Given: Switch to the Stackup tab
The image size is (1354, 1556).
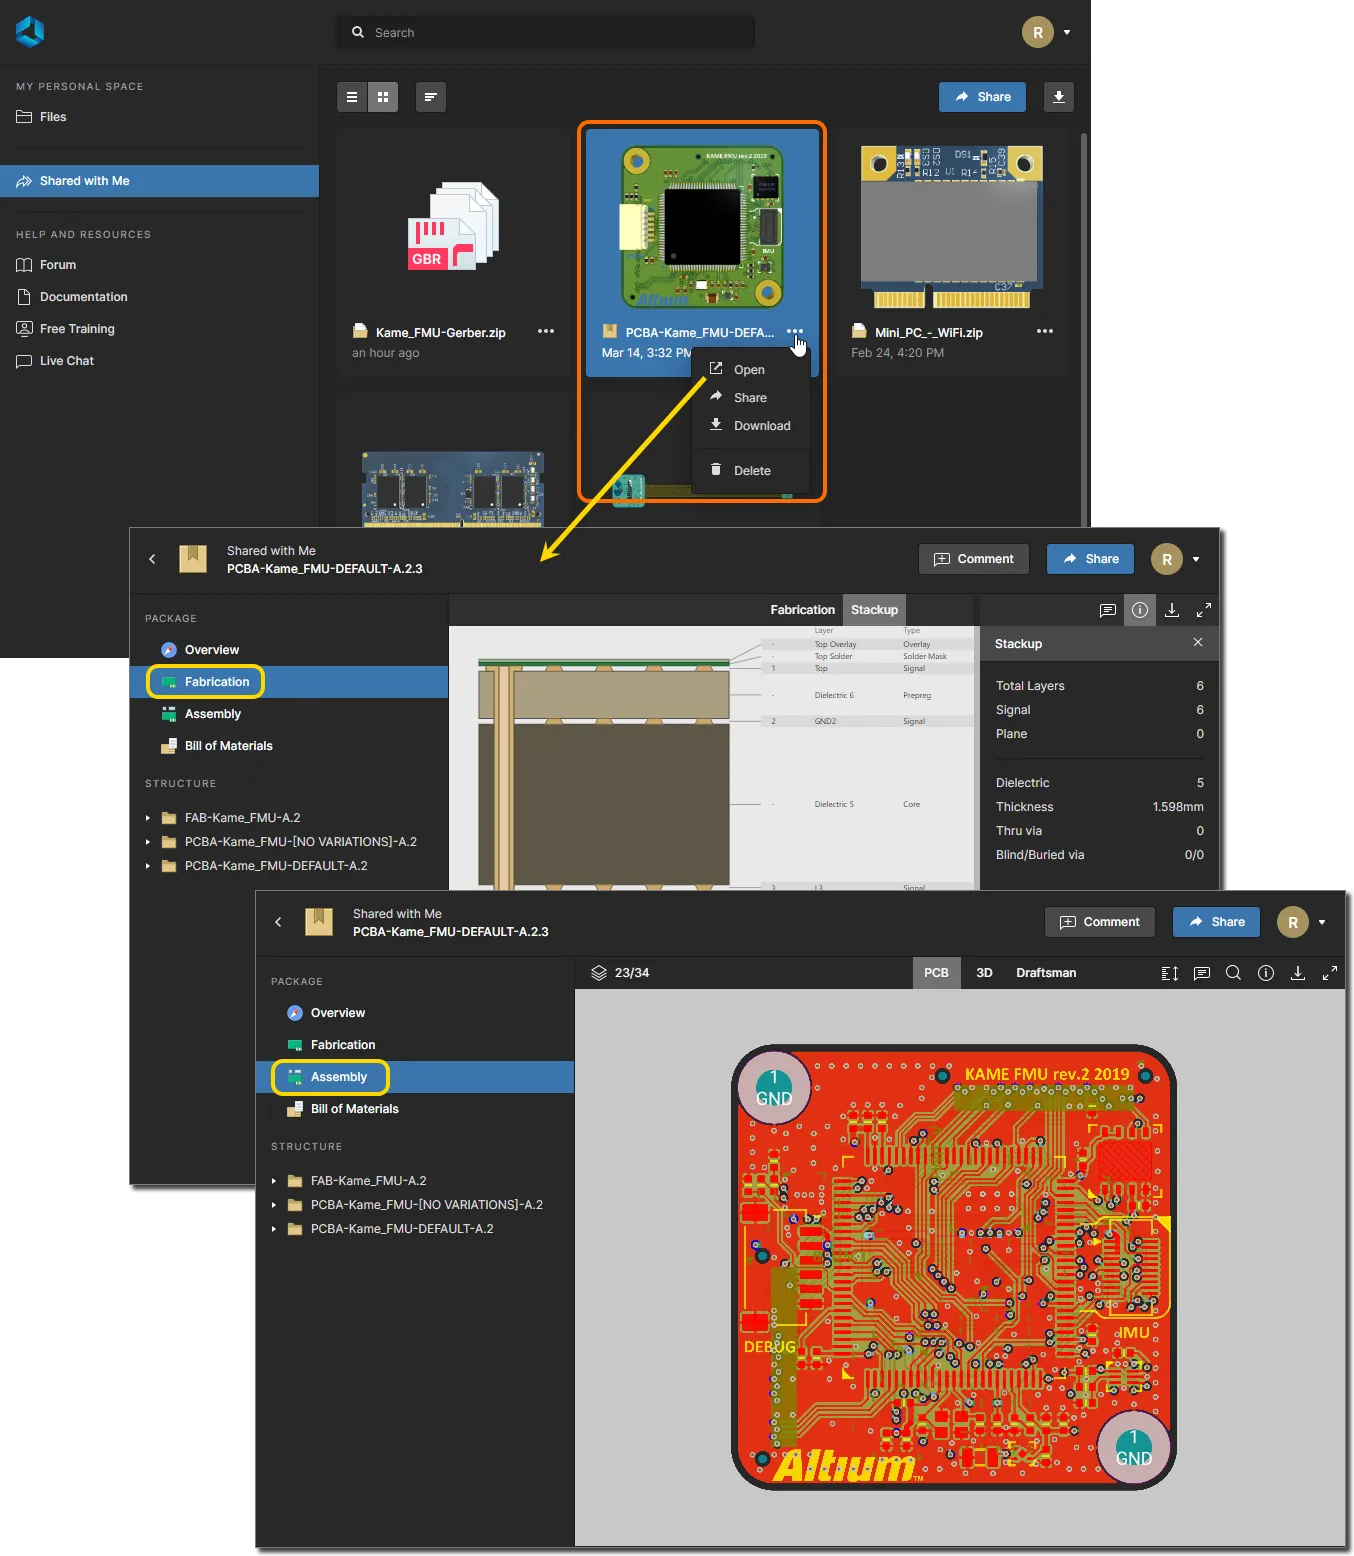Looking at the screenshot, I should tap(874, 610).
